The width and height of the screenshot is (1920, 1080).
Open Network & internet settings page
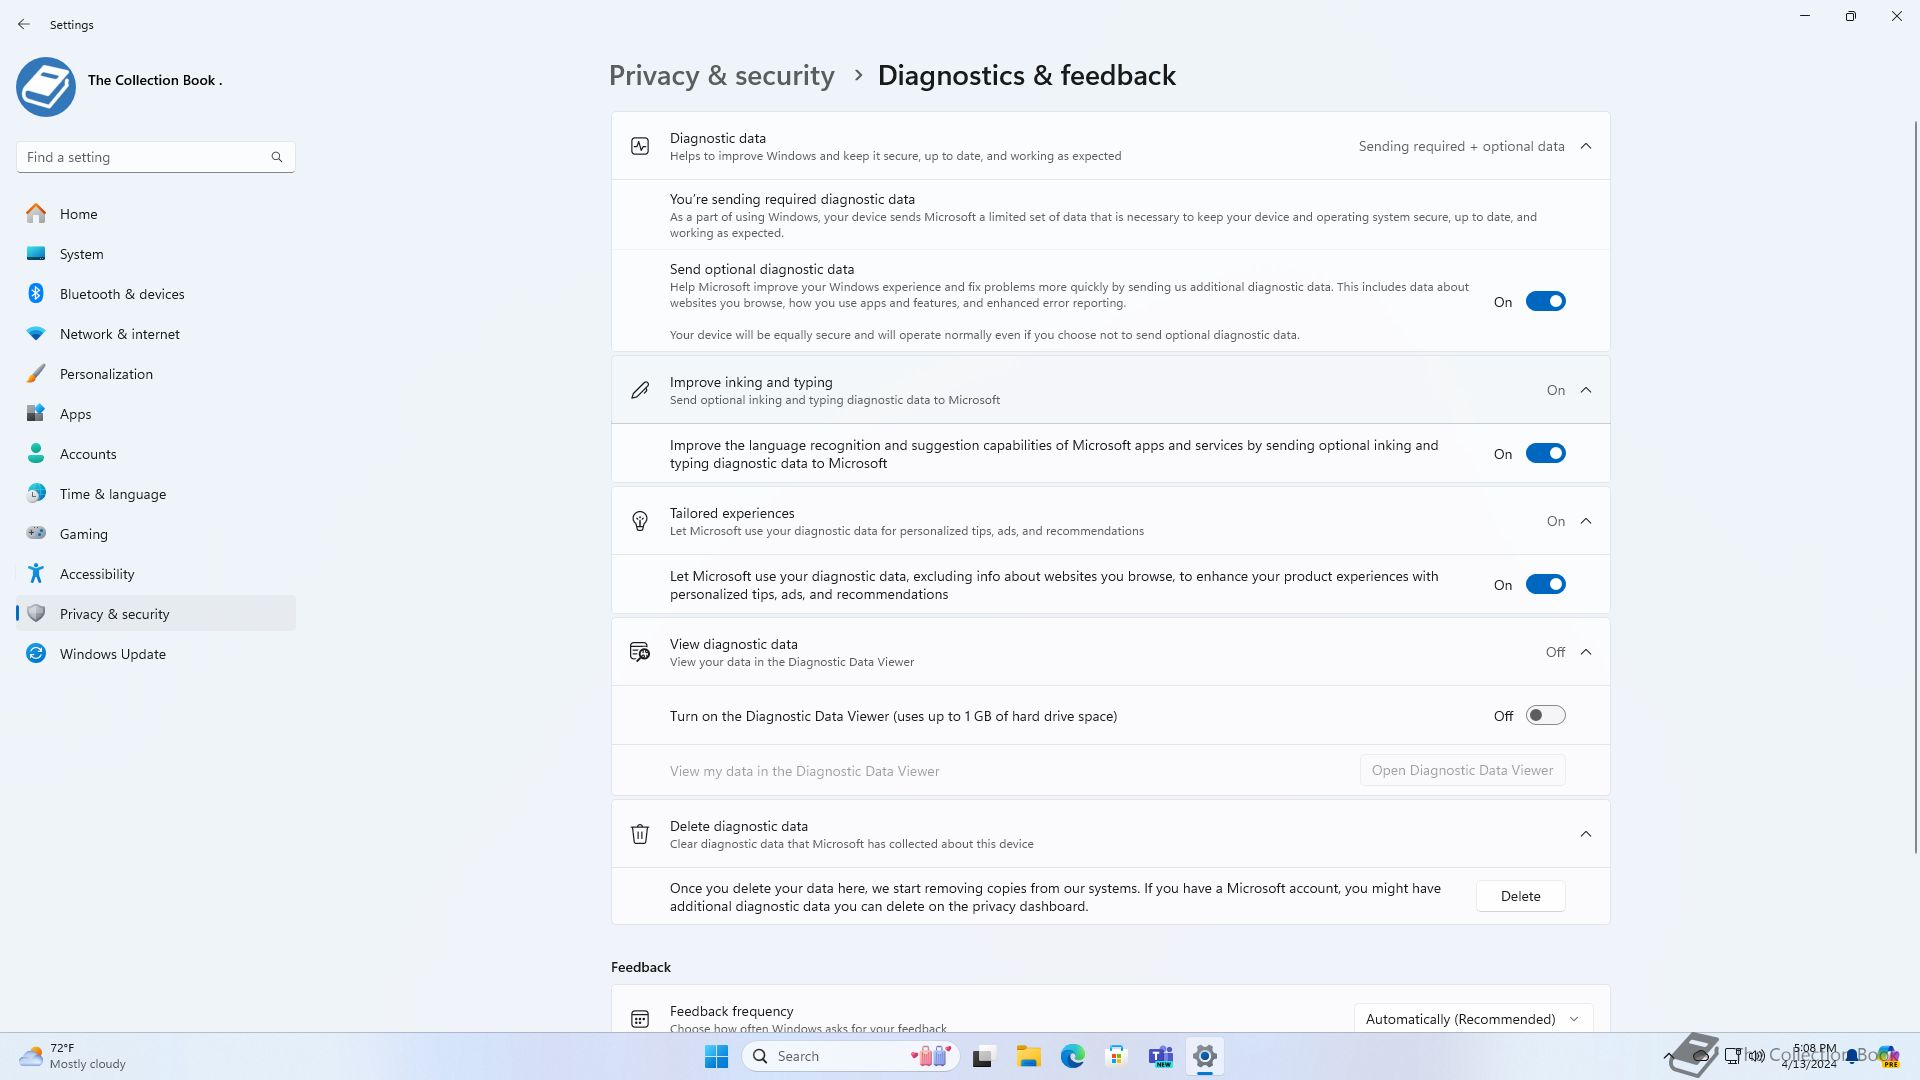tap(120, 334)
